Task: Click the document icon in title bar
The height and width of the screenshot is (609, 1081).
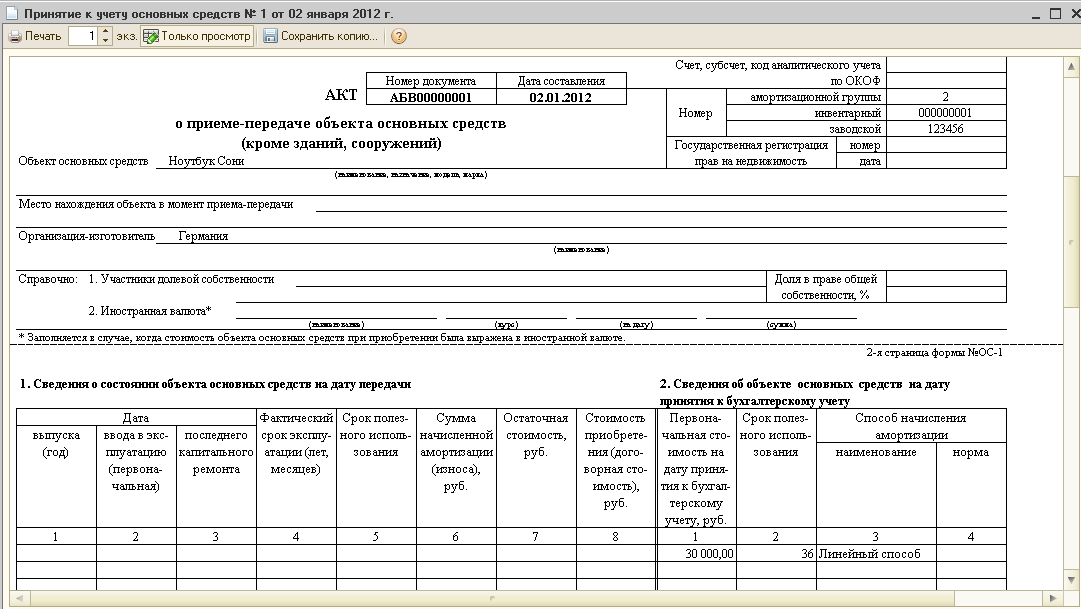Action: click(12, 13)
